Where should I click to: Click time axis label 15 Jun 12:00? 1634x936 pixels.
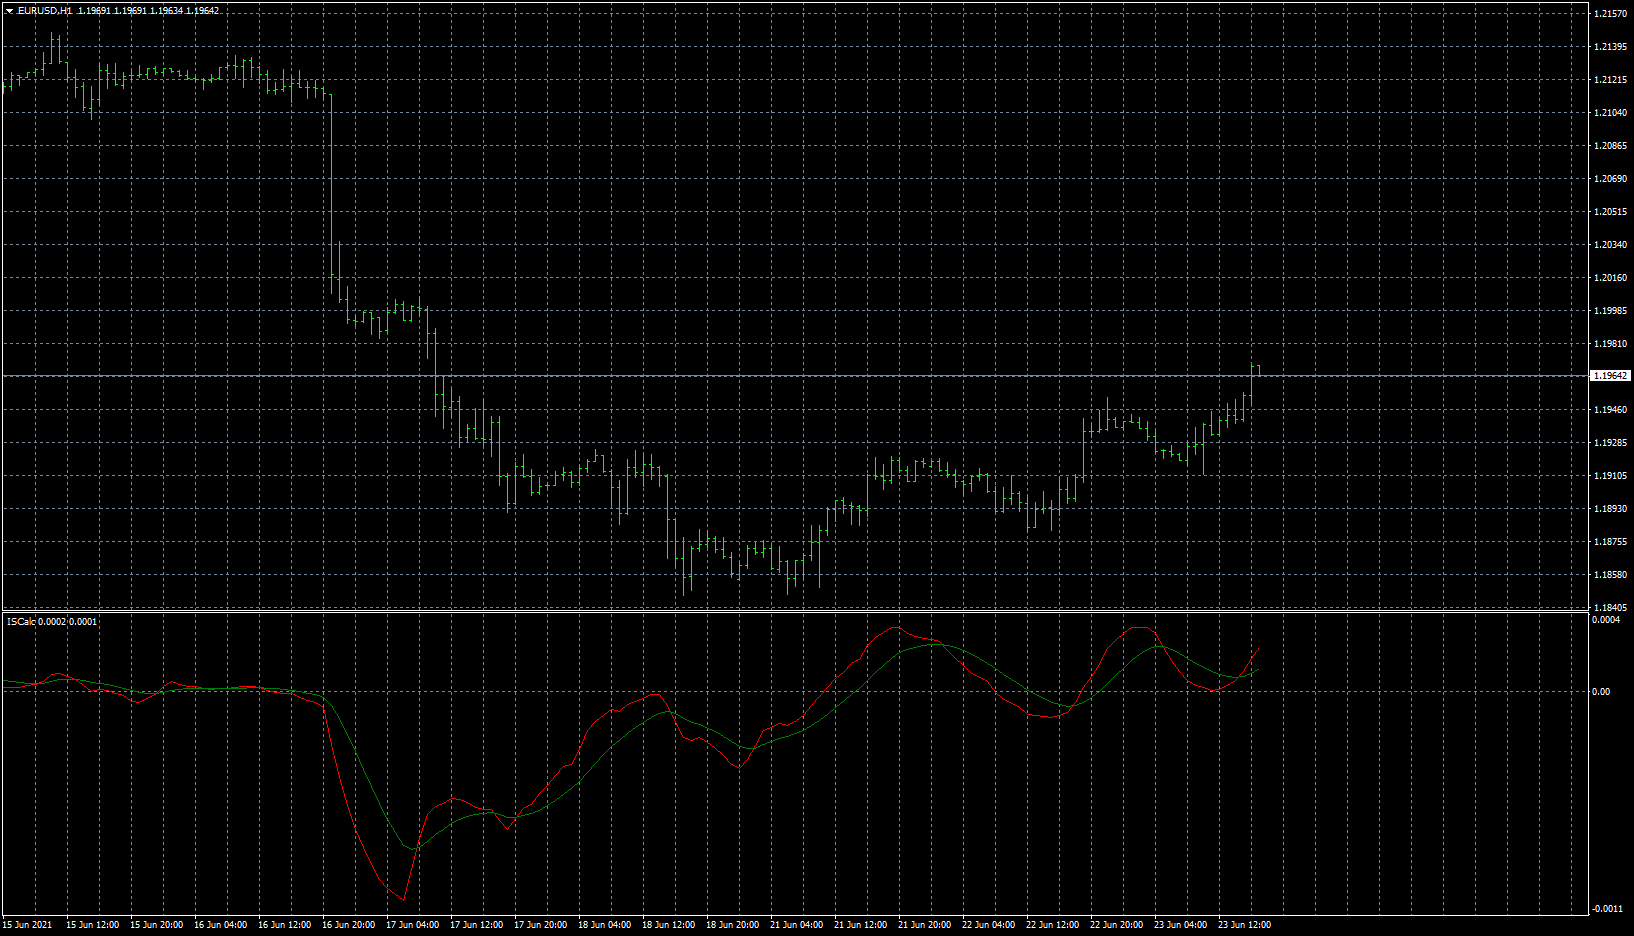(x=92, y=925)
